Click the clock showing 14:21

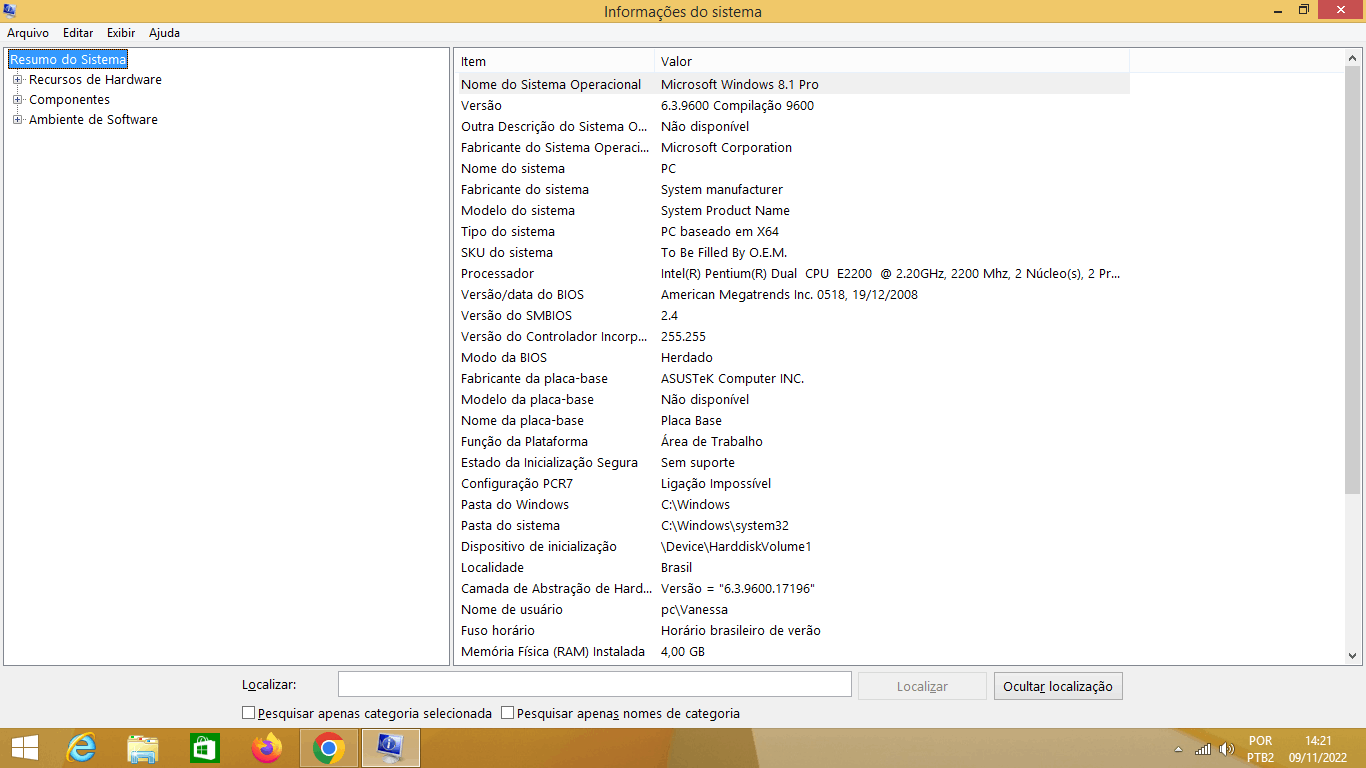click(1318, 741)
